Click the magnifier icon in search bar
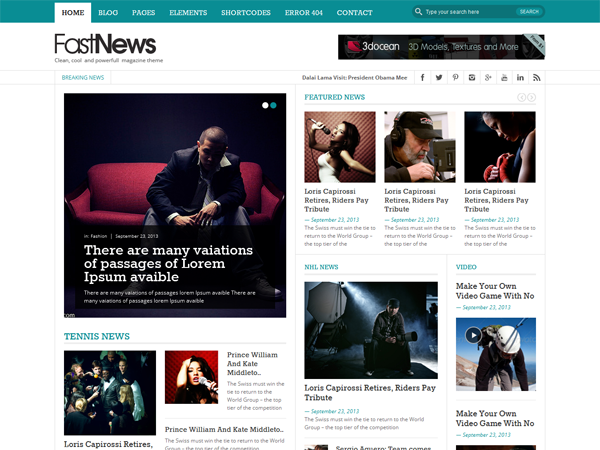Image resolution: width=600 pixels, height=450 pixels. coord(419,11)
